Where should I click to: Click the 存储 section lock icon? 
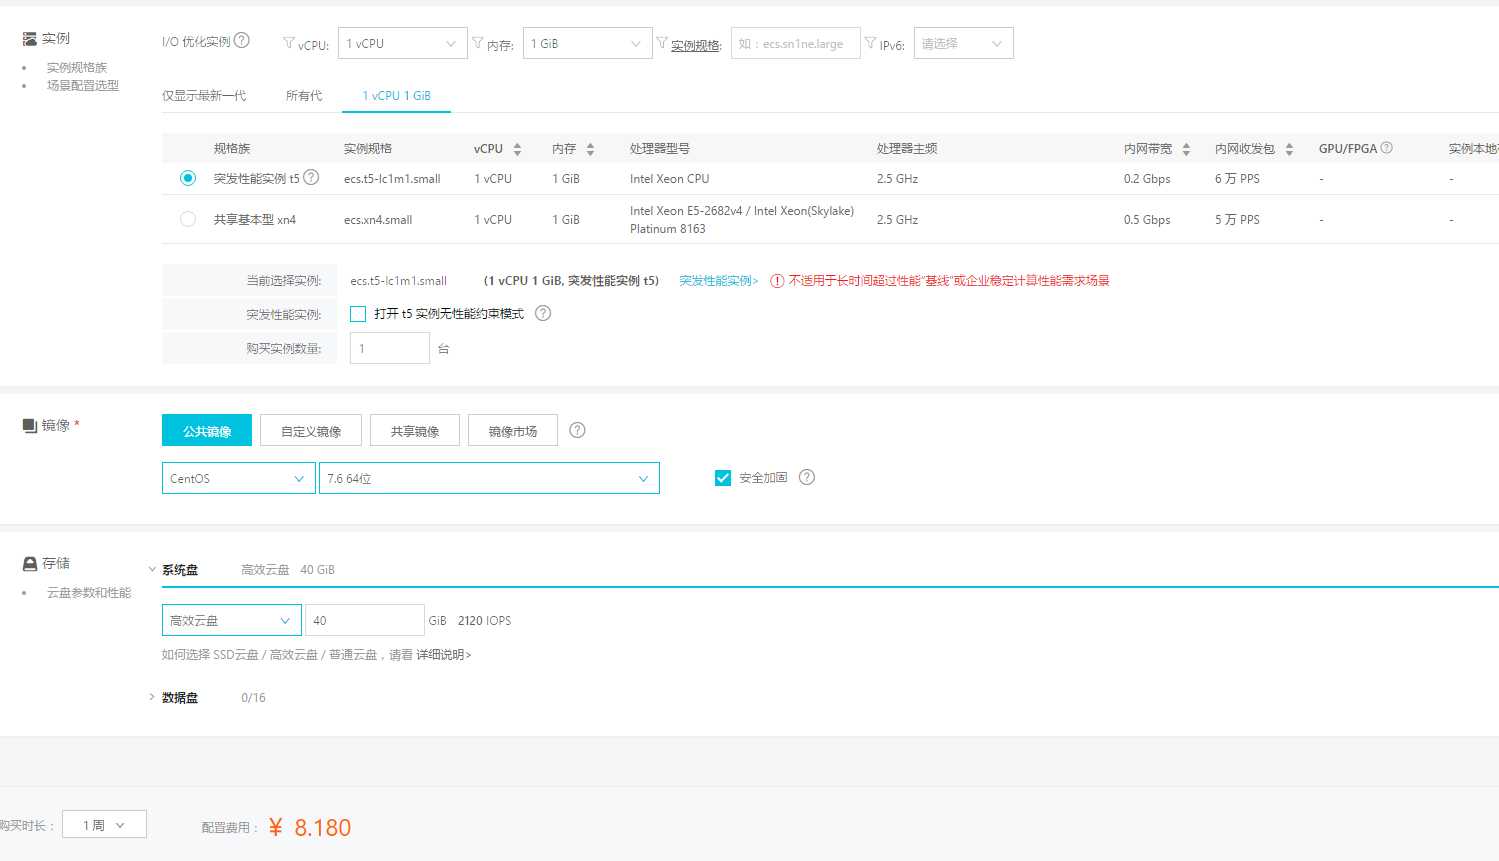point(30,563)
